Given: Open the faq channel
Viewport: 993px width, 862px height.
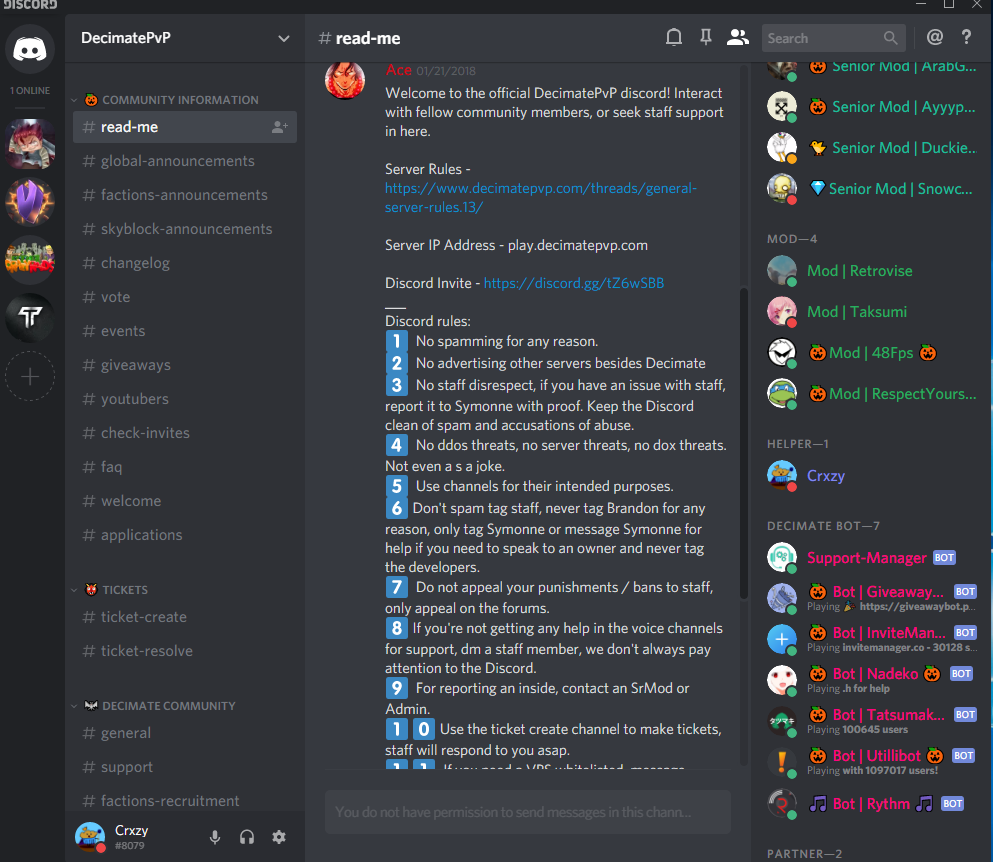Looking at the screenshot, I should coord(185,467).
